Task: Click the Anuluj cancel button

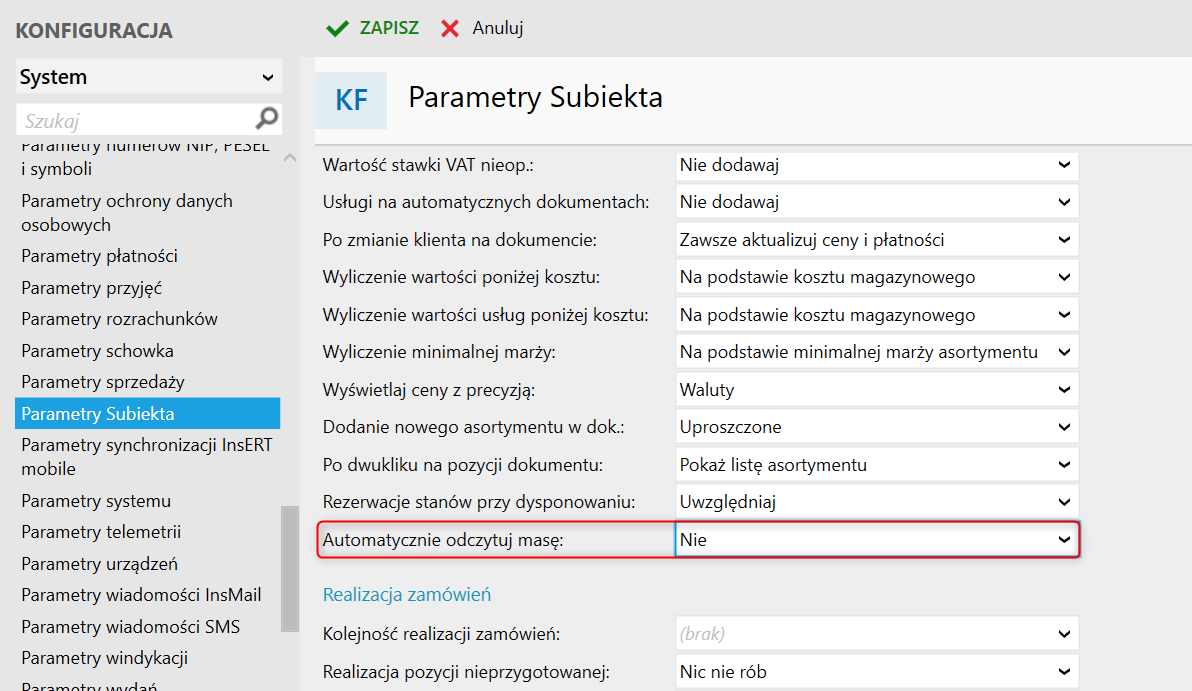Action: 497,28
